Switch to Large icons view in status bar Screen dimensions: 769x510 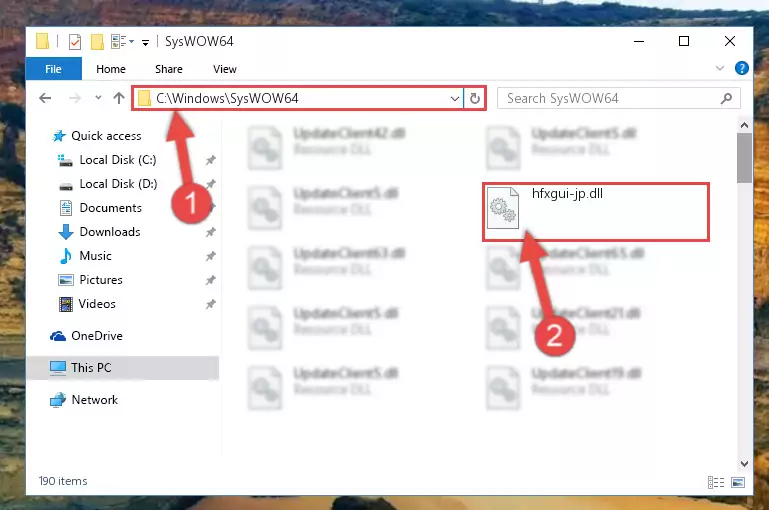point(738,483)
